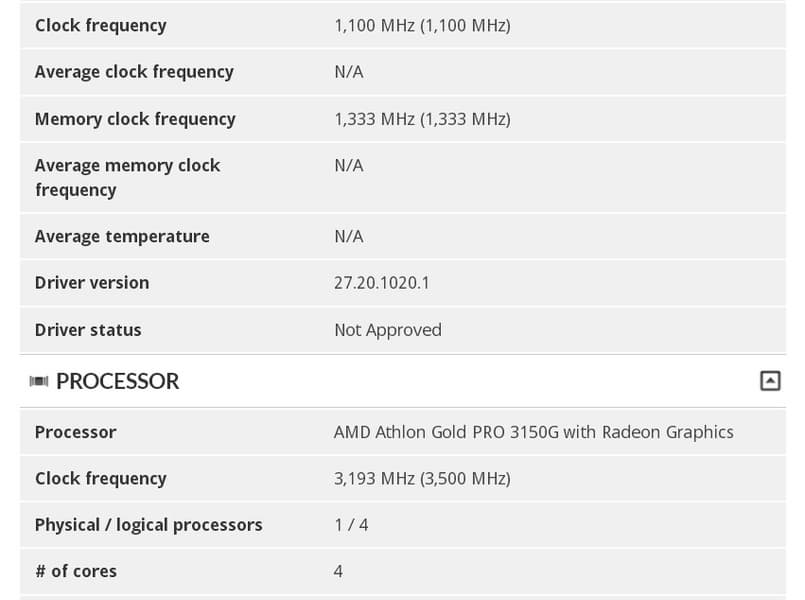This screenshot has height=600, width=805.
Task: Select the AMD Athlon Gold PRO 3150G text
Action: 533,432
